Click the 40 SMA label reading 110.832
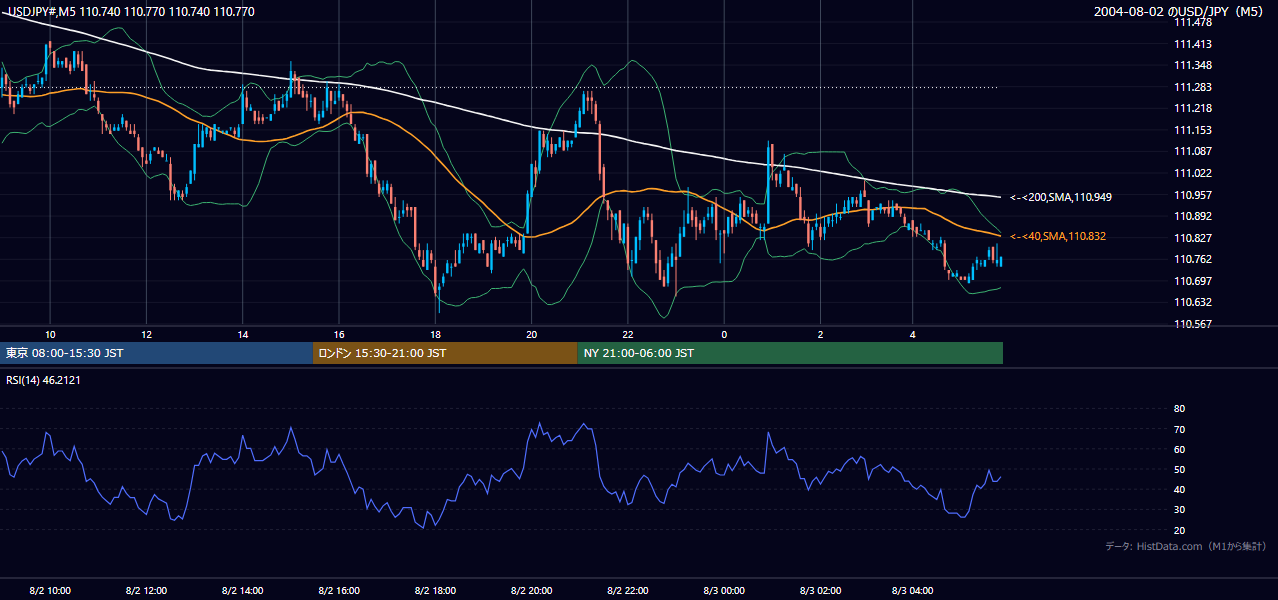Image resolution: width=1278 pixels, height=600 pixels. click(x=1060, y=236)
